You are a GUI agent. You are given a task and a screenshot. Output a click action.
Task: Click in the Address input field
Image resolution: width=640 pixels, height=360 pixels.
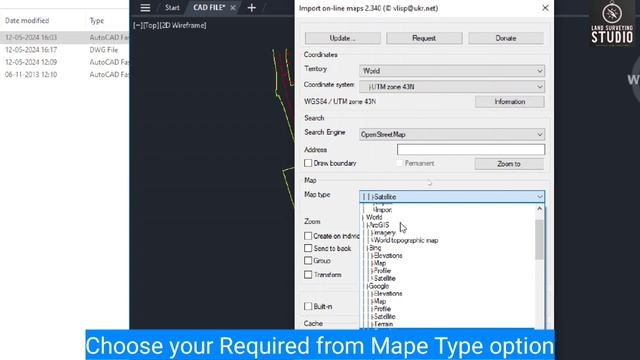[x=471, y=149]
